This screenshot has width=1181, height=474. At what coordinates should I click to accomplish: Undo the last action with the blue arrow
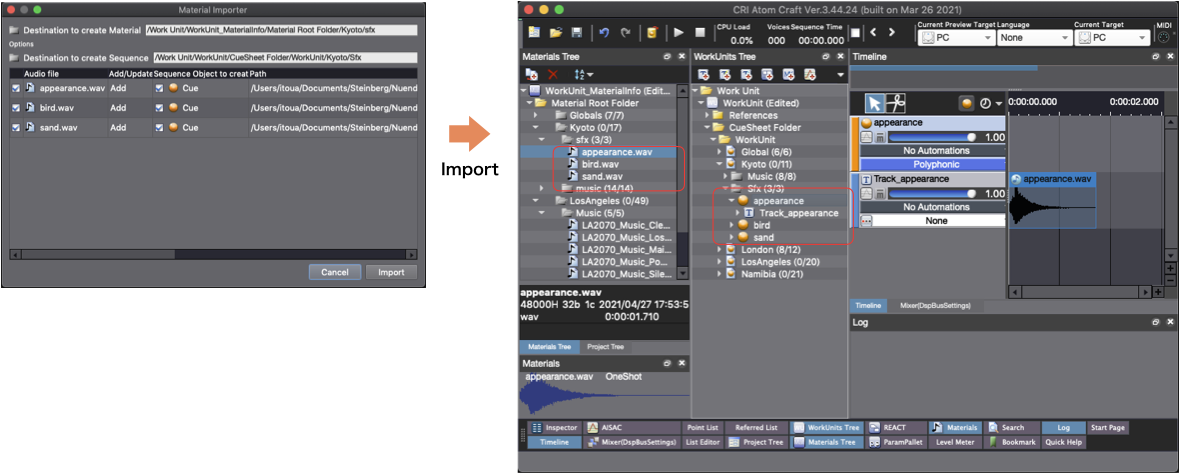604,32
